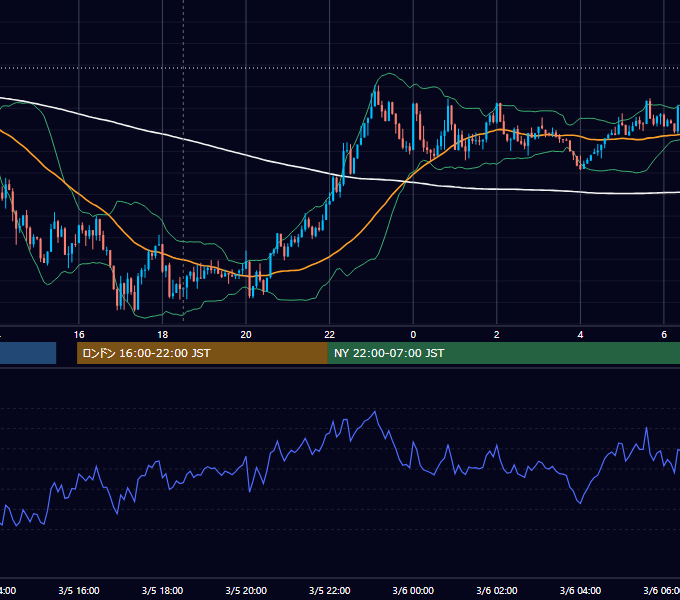Click the 3/6 00:00 label on indicator axis
This screenshot has height=600, width=680.
(x=413, y=590)
